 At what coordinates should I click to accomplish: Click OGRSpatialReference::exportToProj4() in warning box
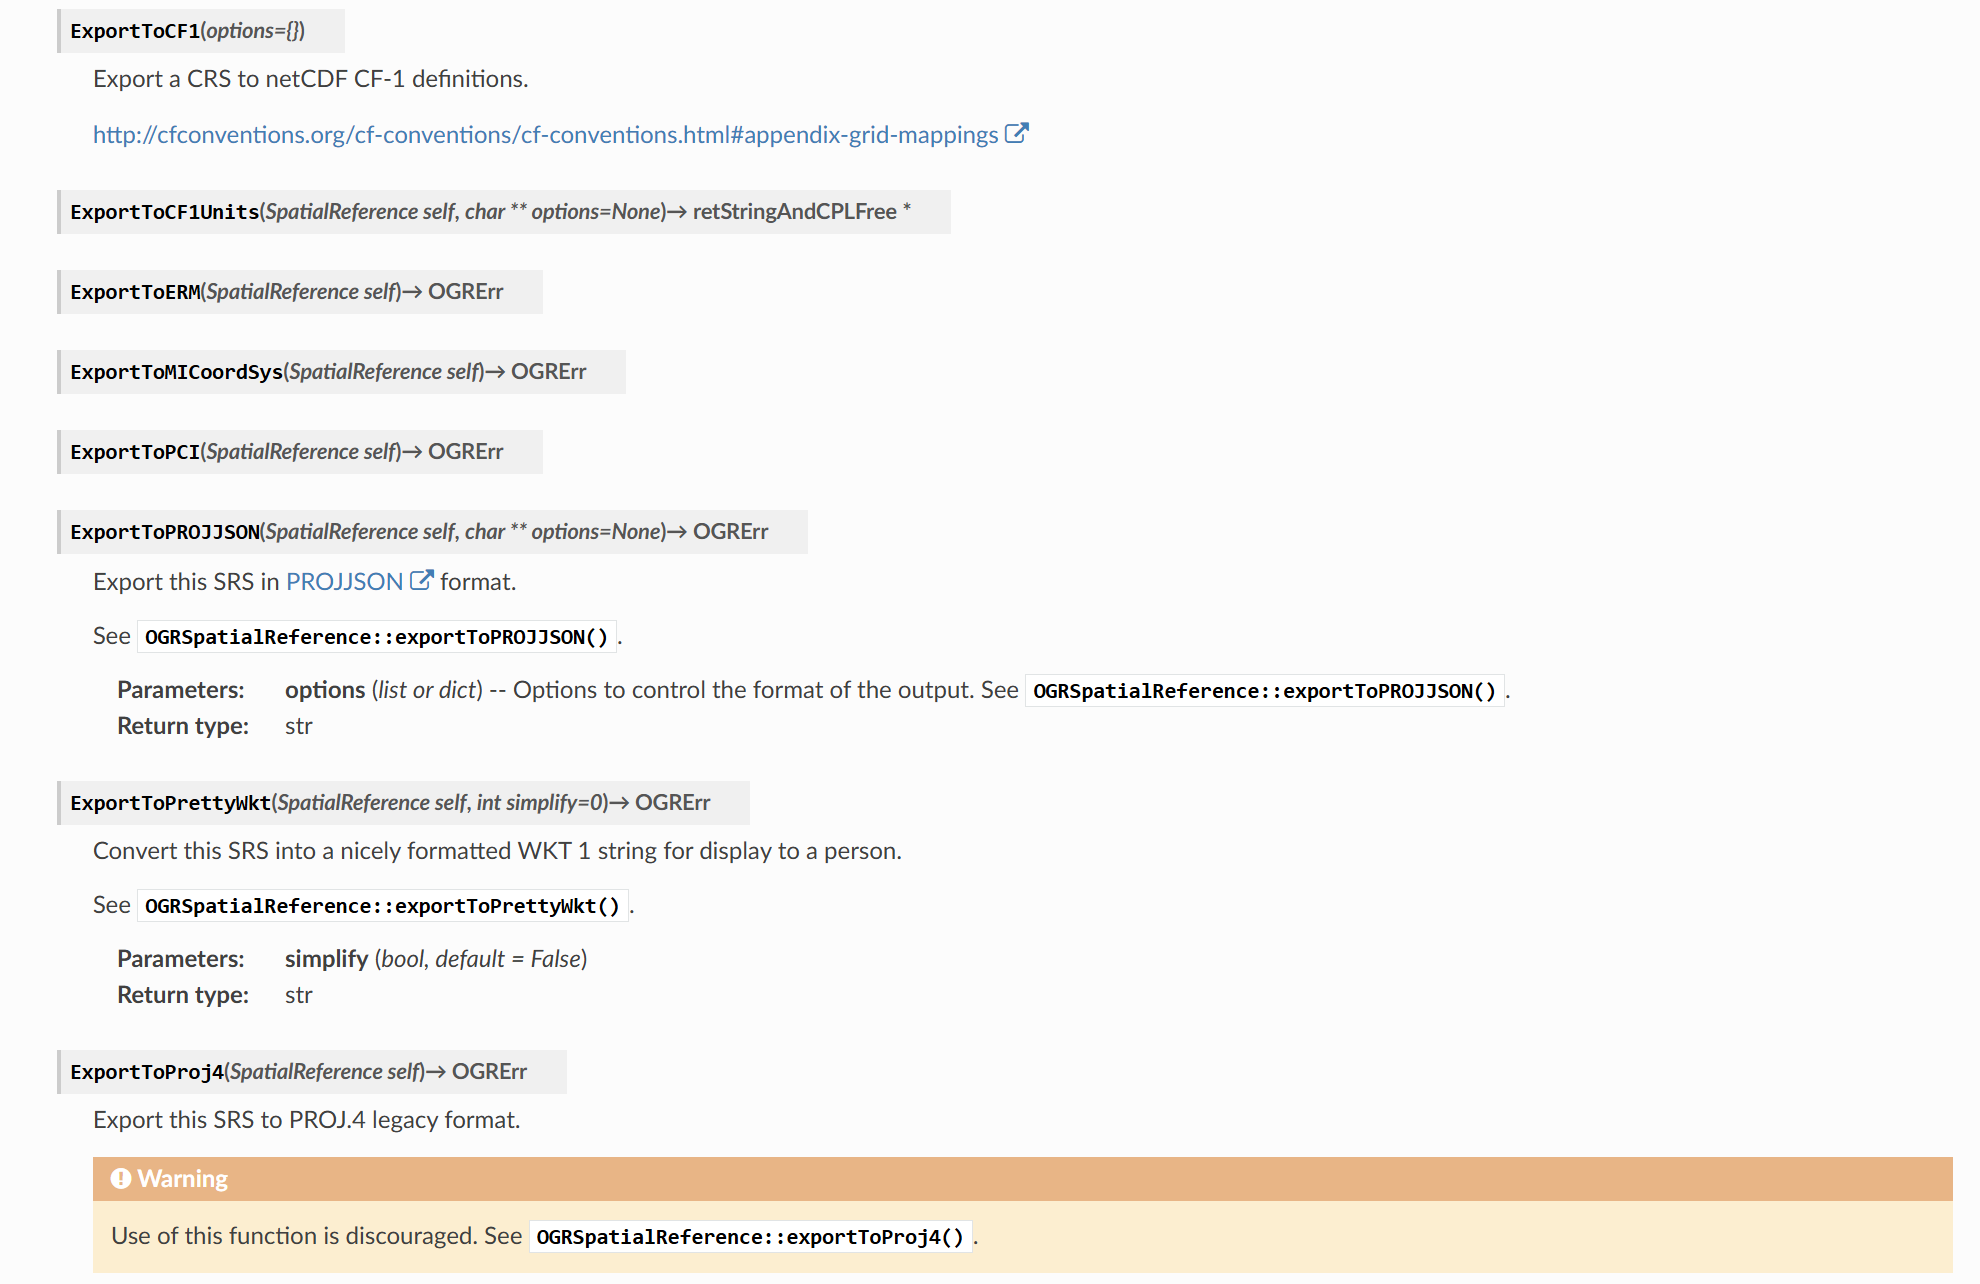point(750,1237)
